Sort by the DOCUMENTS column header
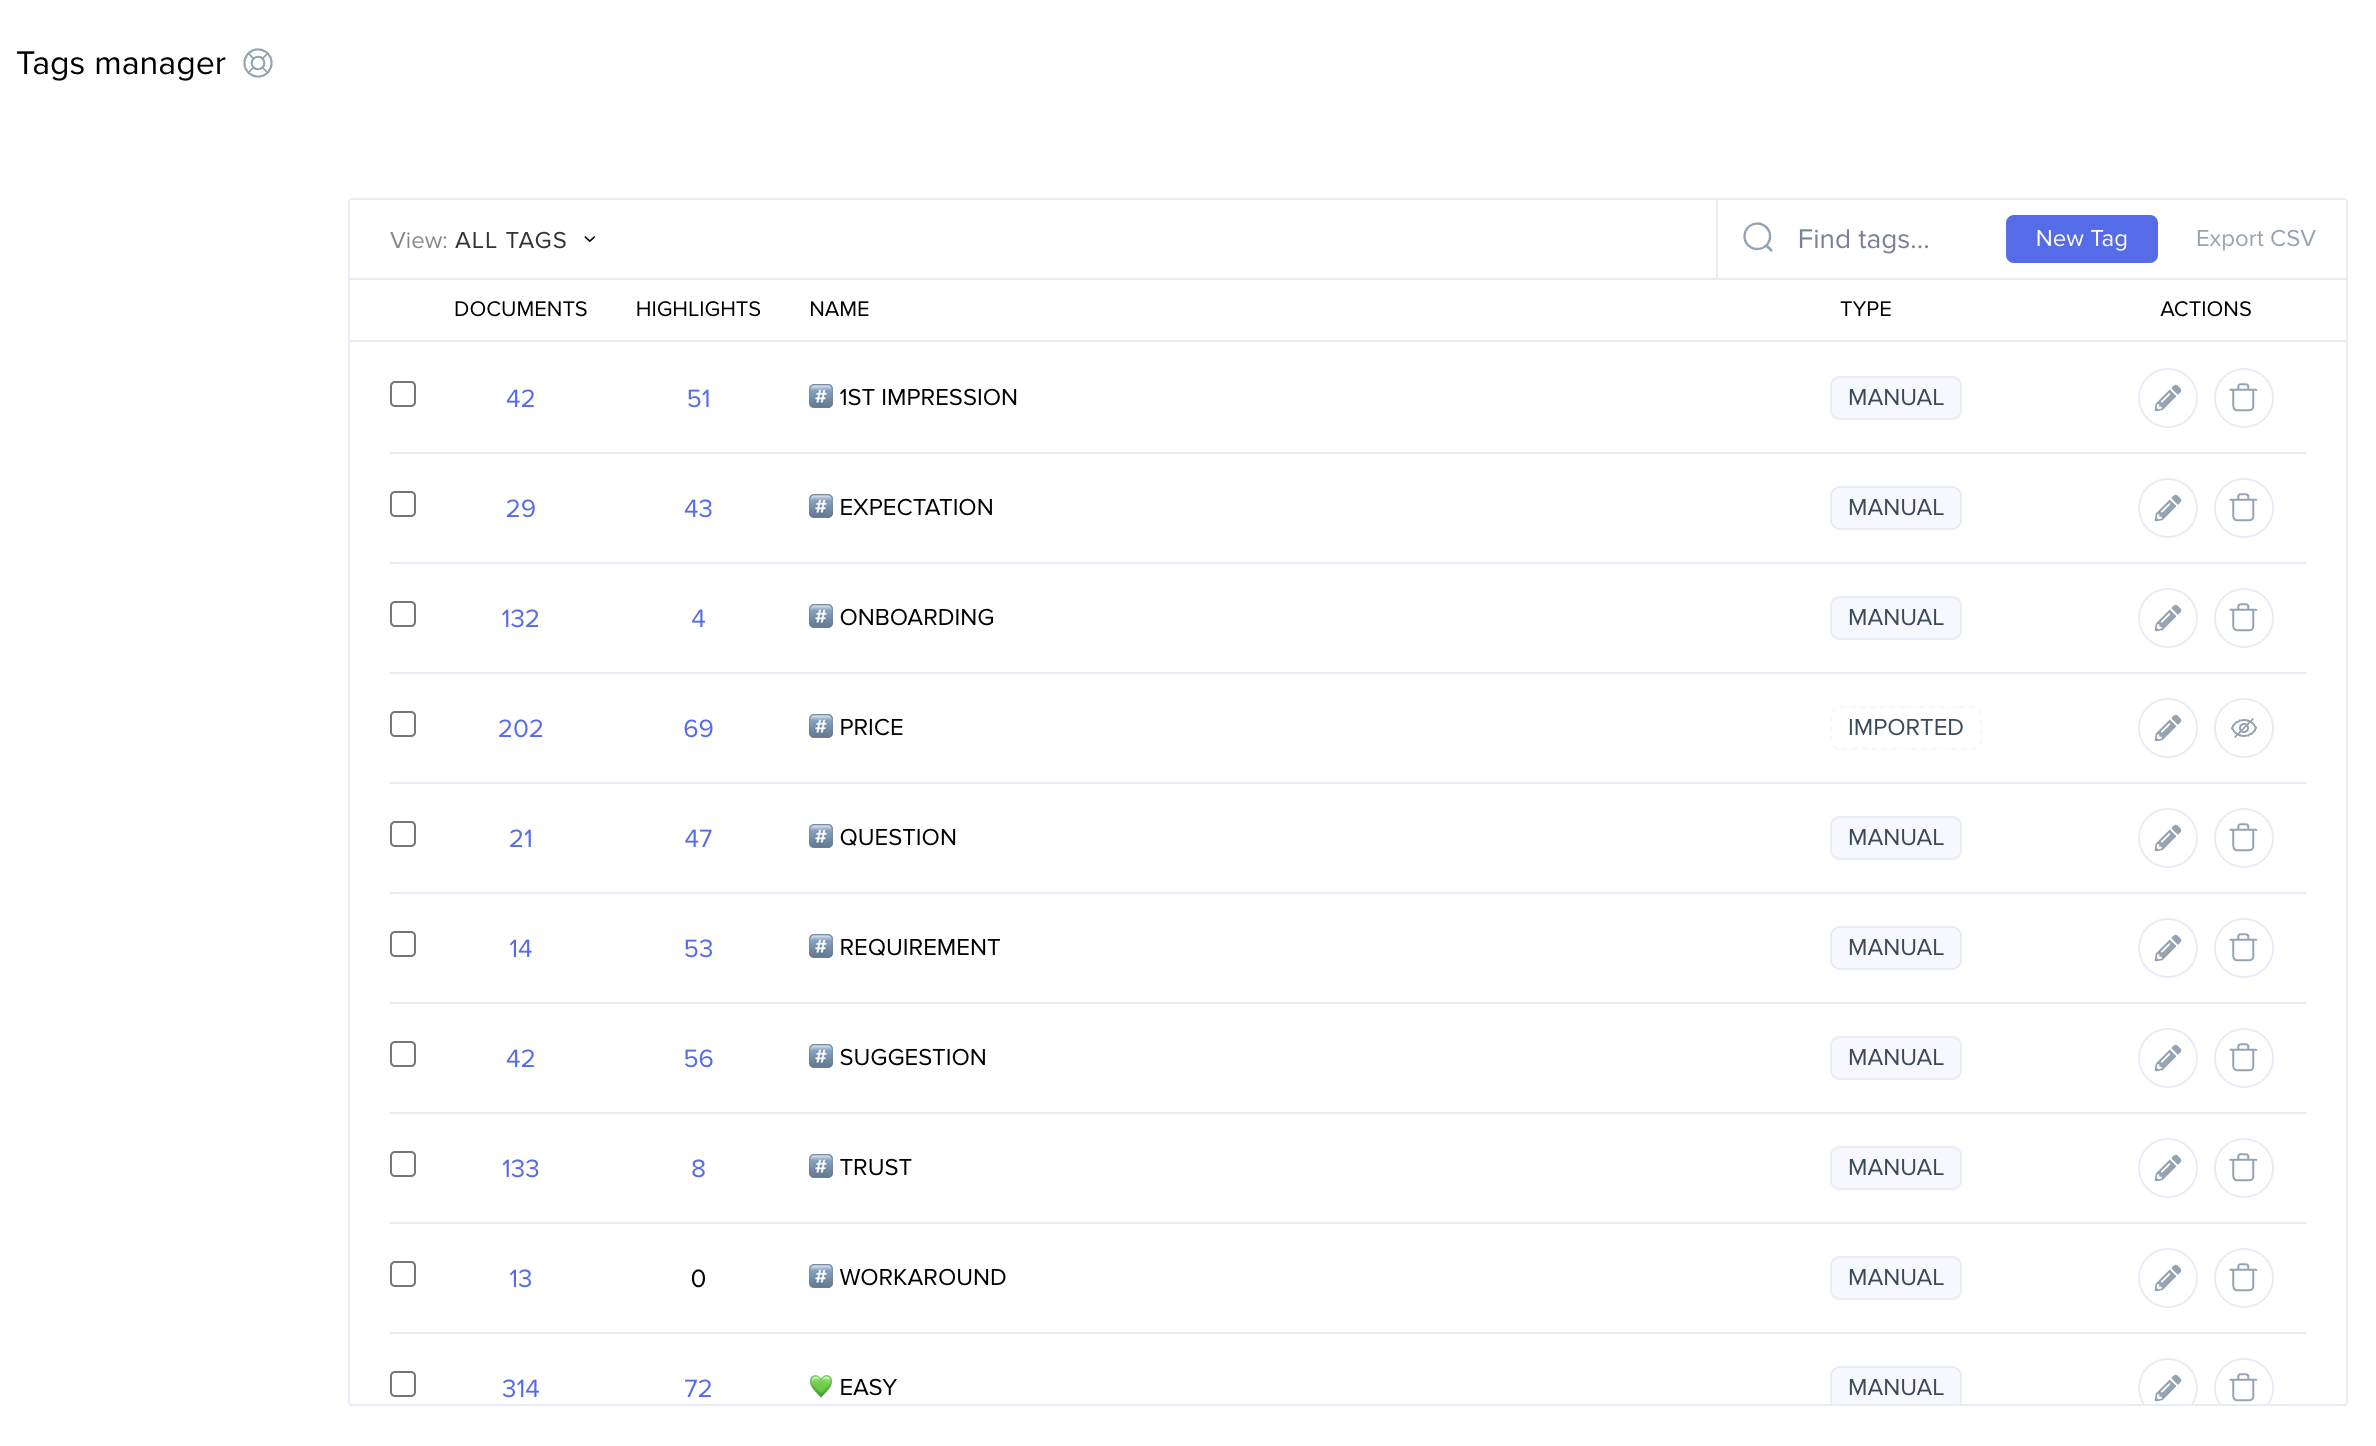The height and width of the screenshot is (1446, 2376). [520, 309]
